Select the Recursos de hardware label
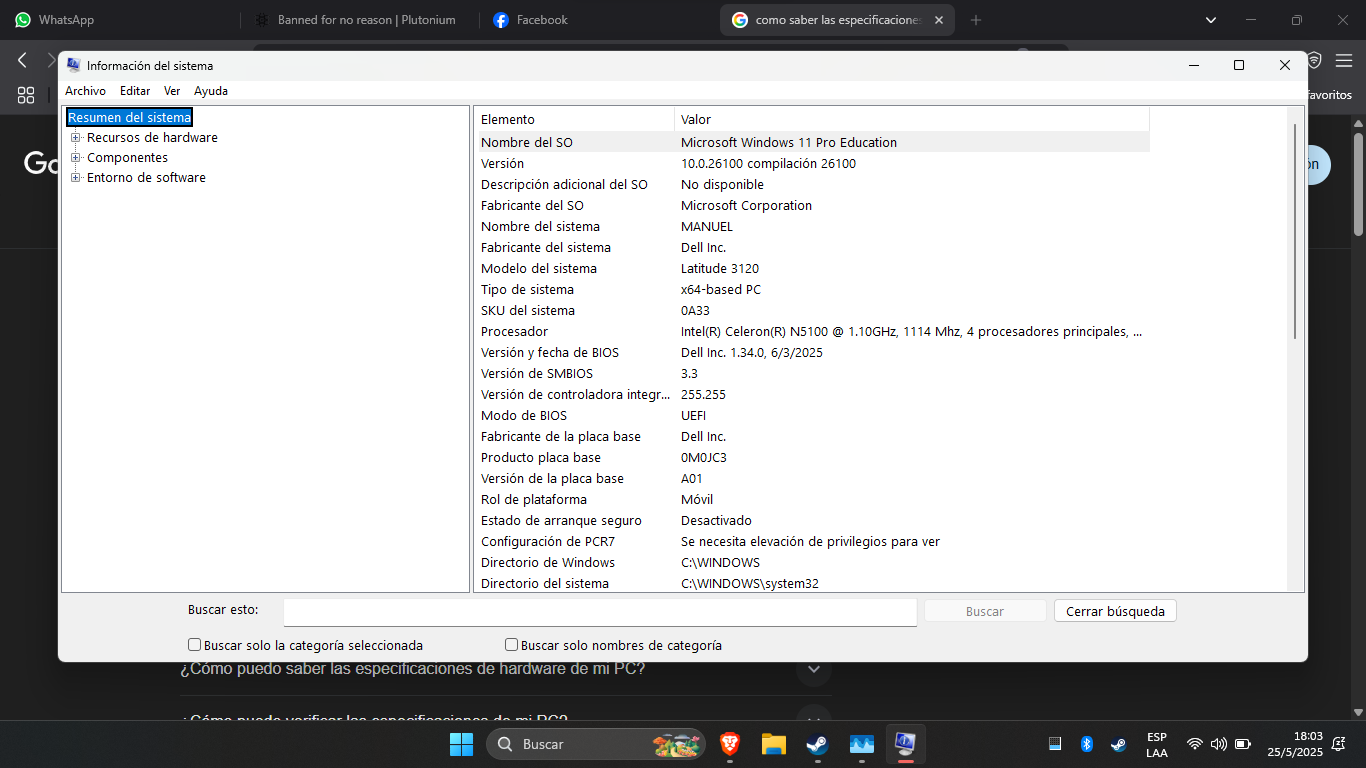 152,138
